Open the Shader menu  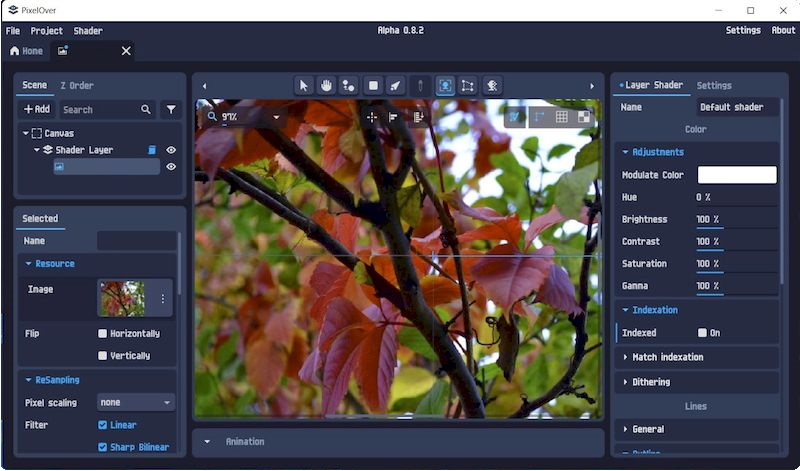point(88,31)
